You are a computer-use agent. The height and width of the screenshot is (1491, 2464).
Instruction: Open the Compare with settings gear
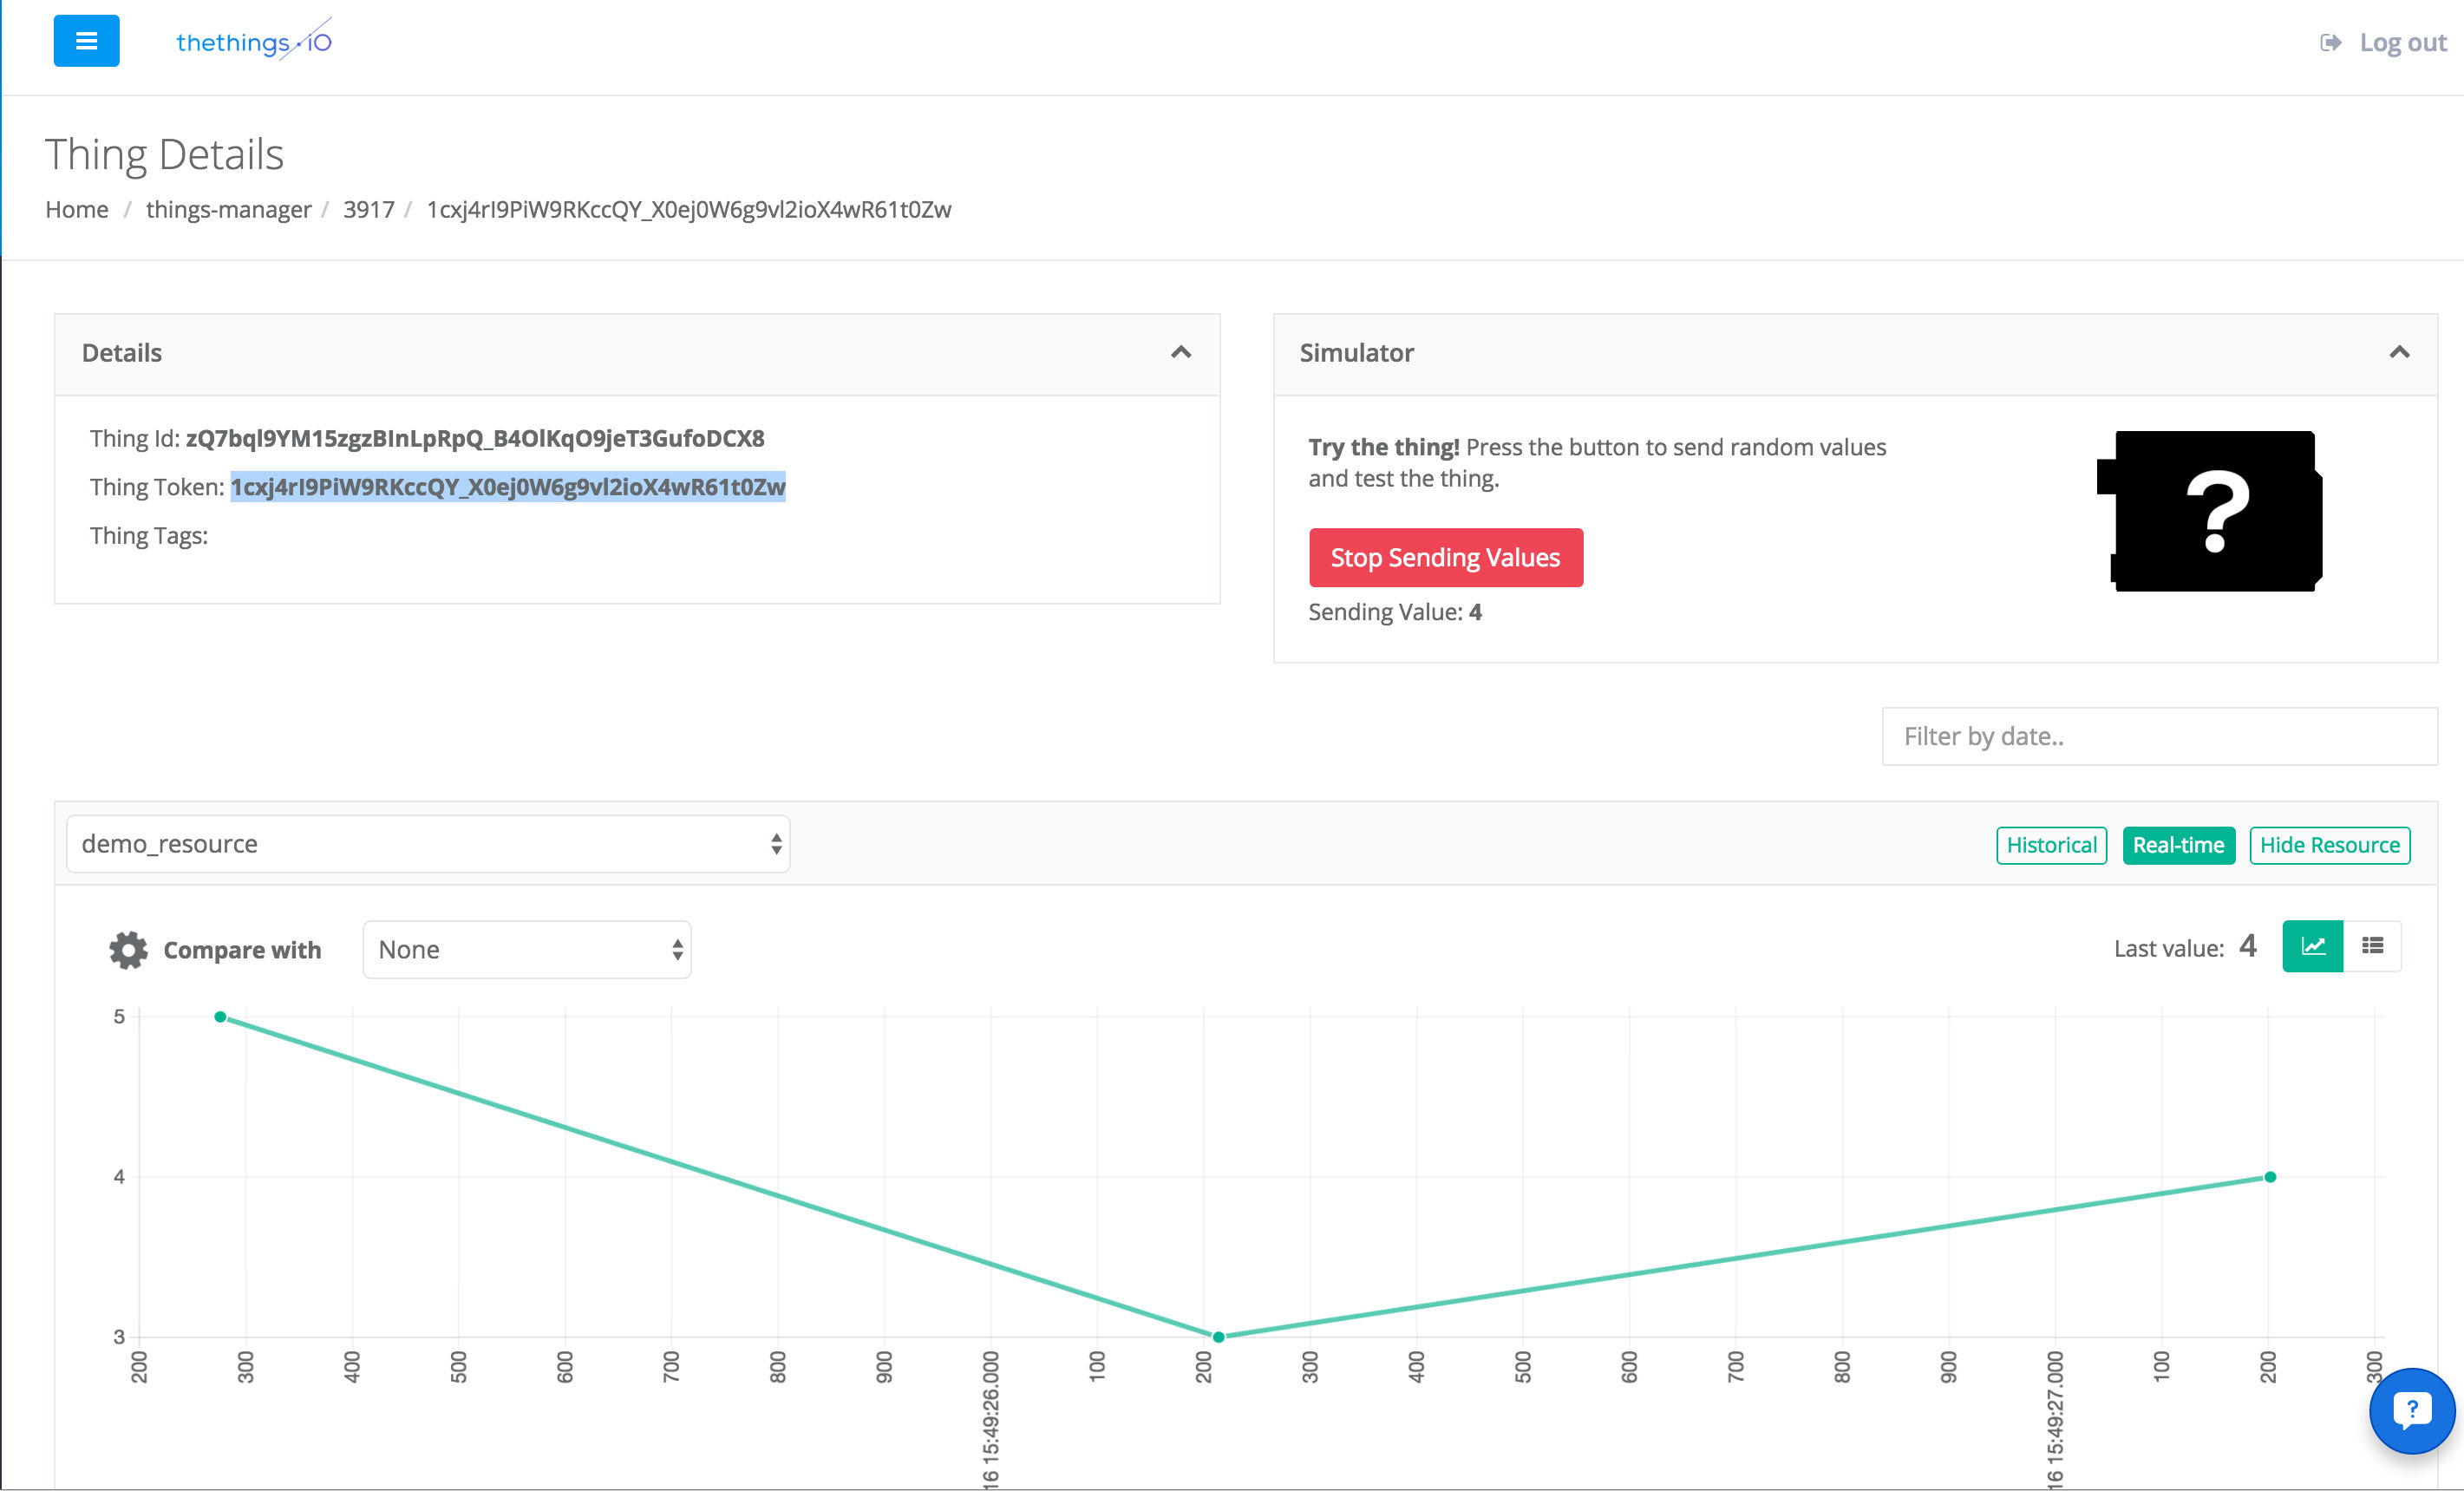[128, 949]
